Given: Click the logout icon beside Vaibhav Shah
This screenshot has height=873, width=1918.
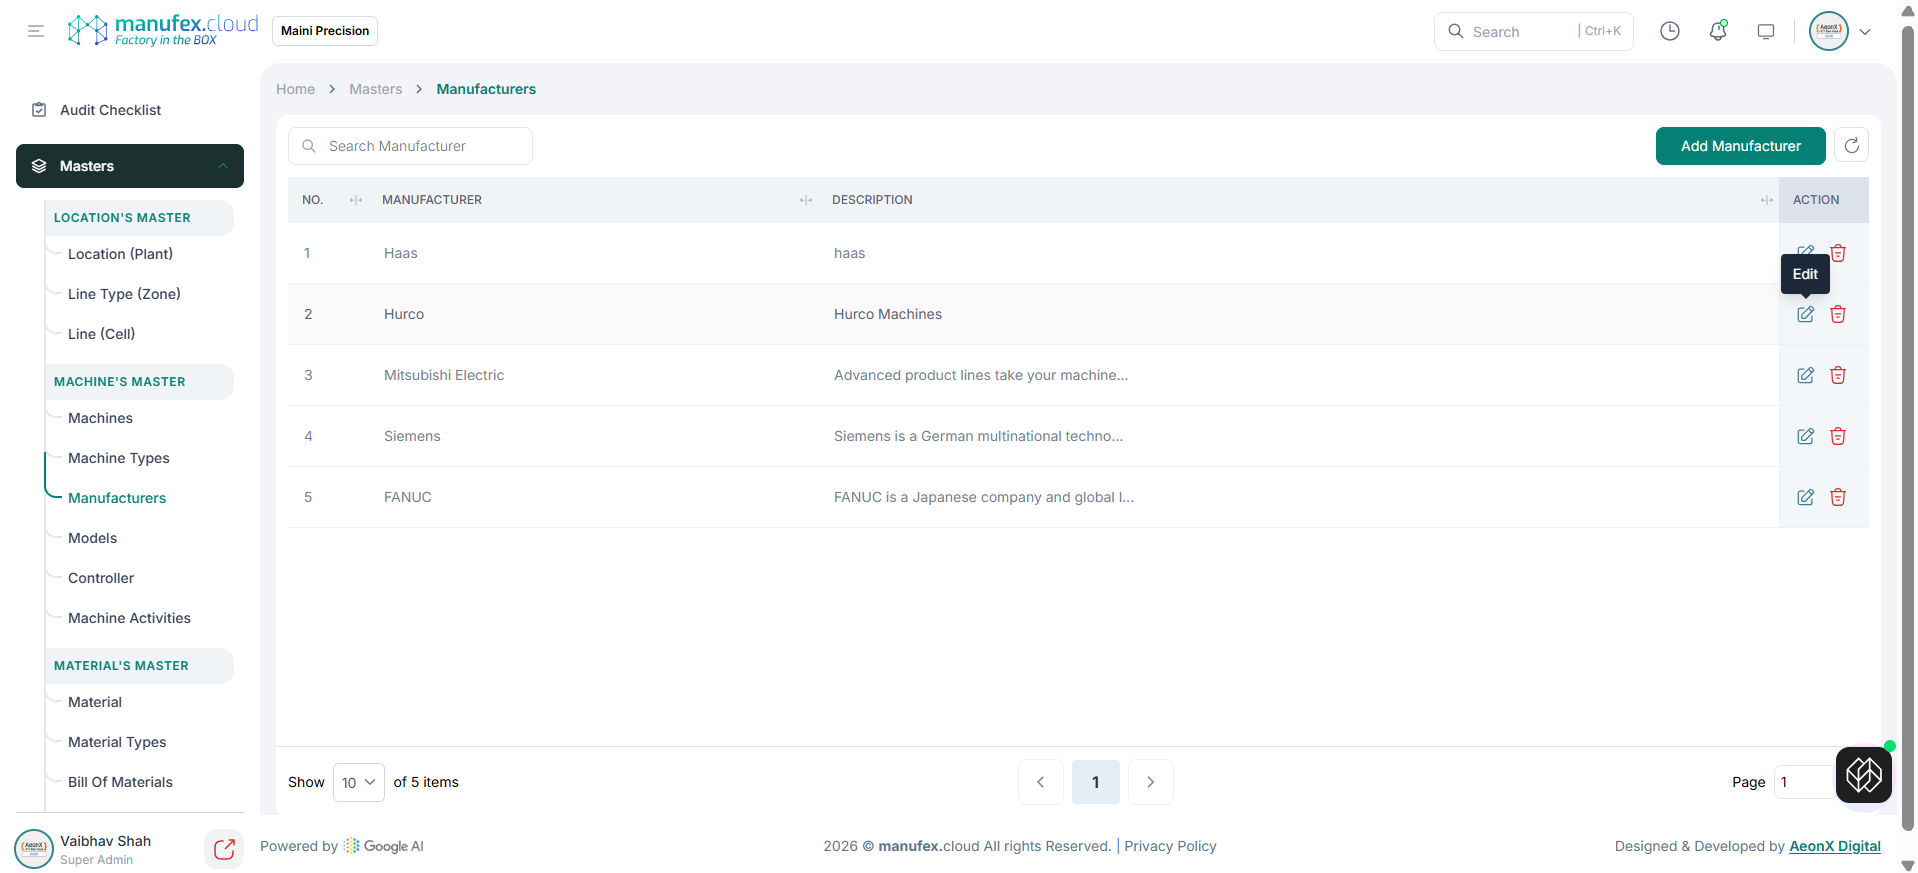Looking at the screenshot, I should pyautogui.click(x=224, y=849).
